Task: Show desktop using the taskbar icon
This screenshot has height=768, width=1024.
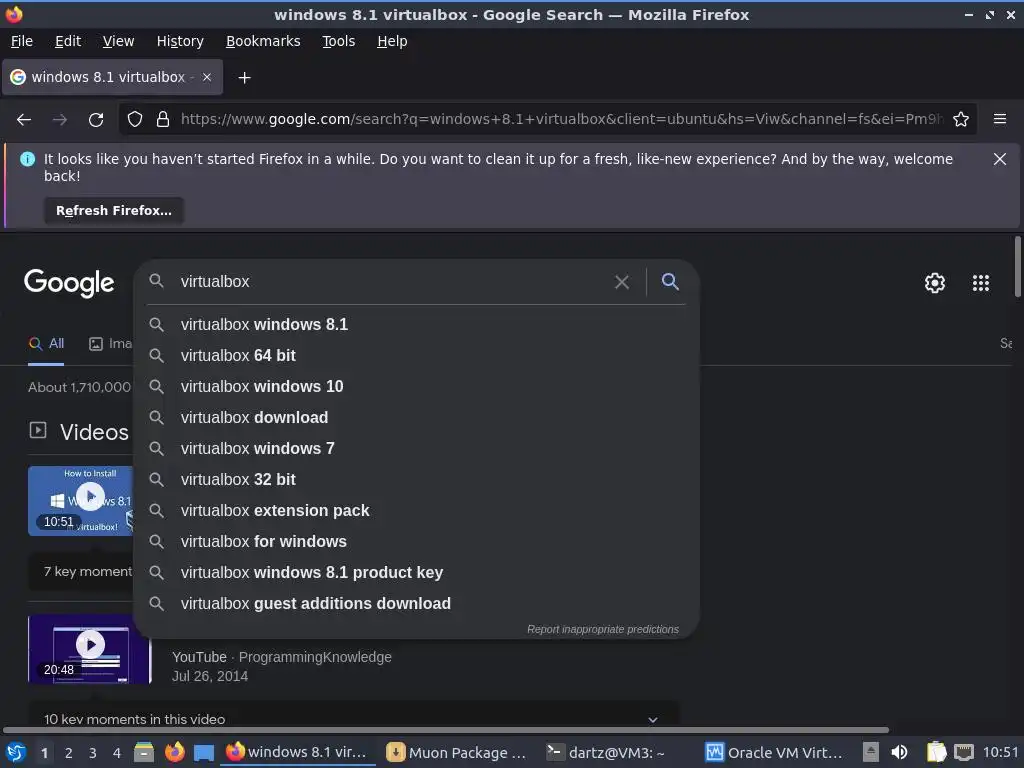Action: pyautogui.click(x=204, y=753)
